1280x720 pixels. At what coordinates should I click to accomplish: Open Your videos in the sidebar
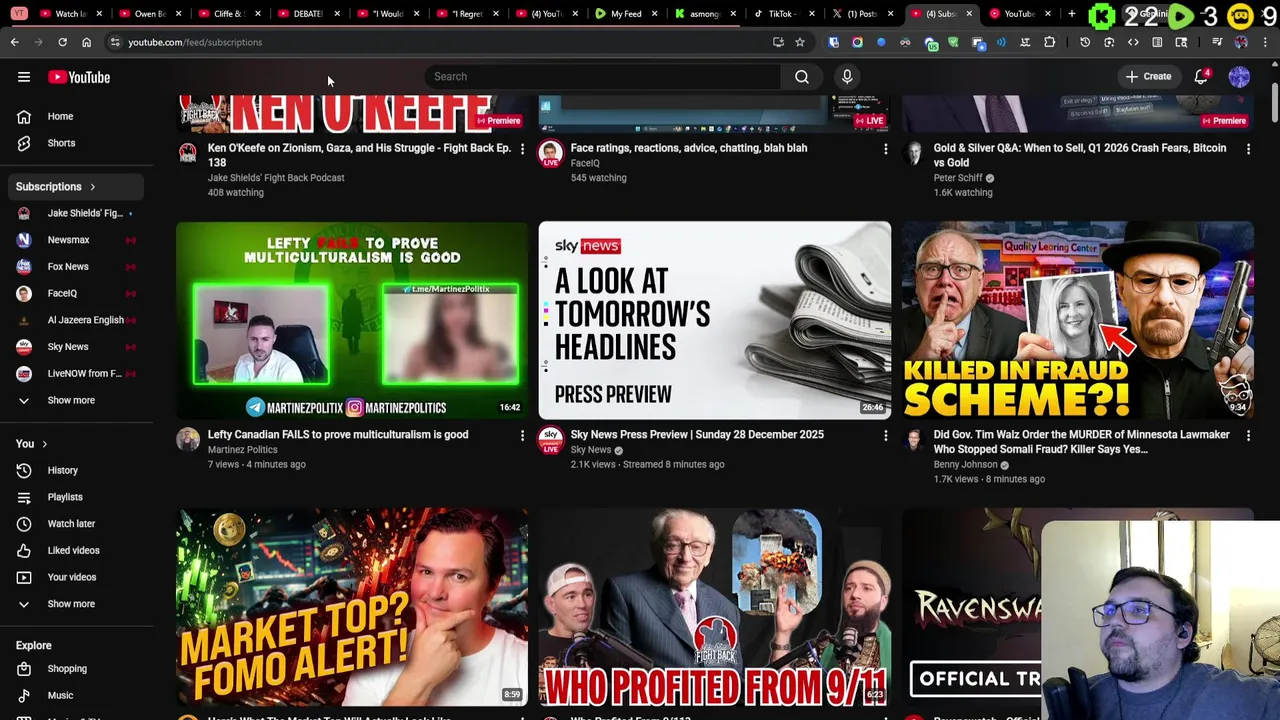coord(77,577)
